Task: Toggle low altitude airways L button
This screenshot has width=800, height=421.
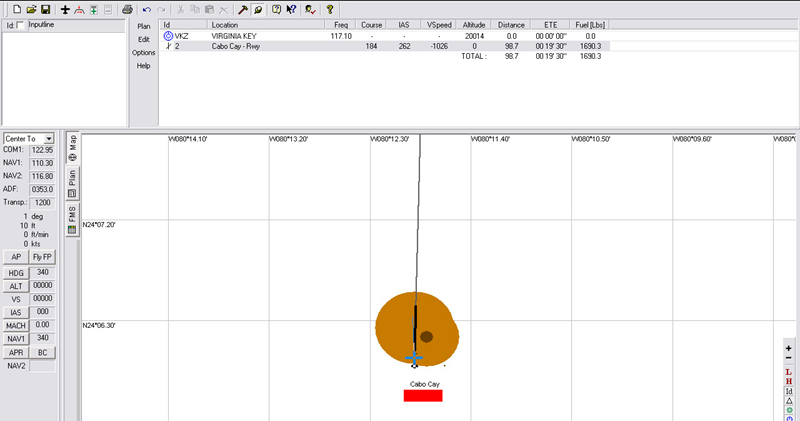Action: [789, 371]
